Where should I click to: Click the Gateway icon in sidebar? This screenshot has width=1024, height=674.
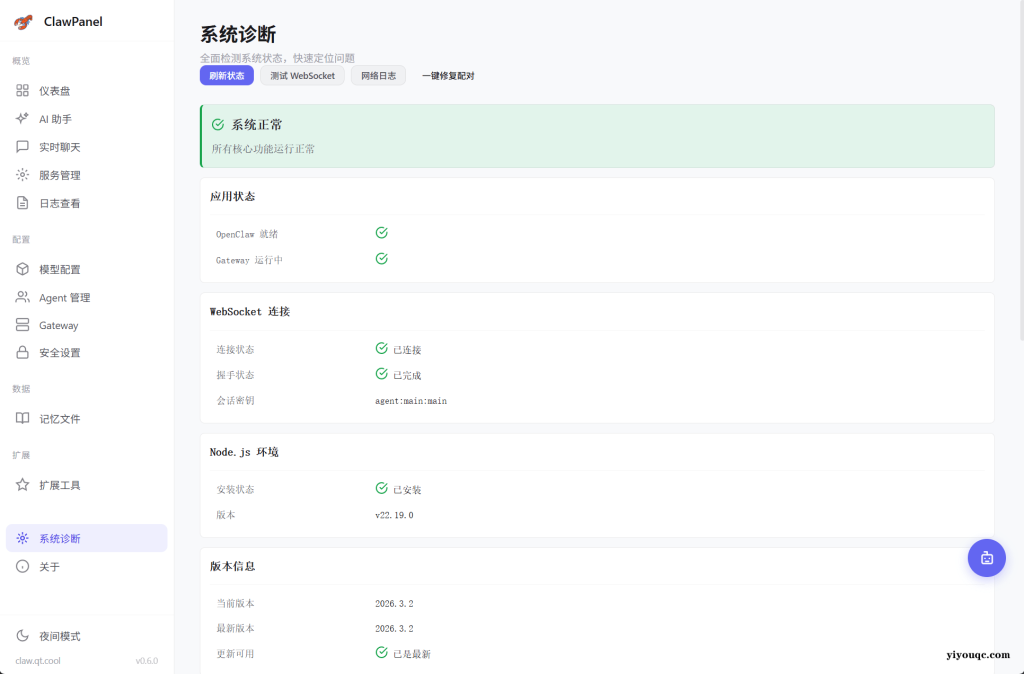point(22,324)
